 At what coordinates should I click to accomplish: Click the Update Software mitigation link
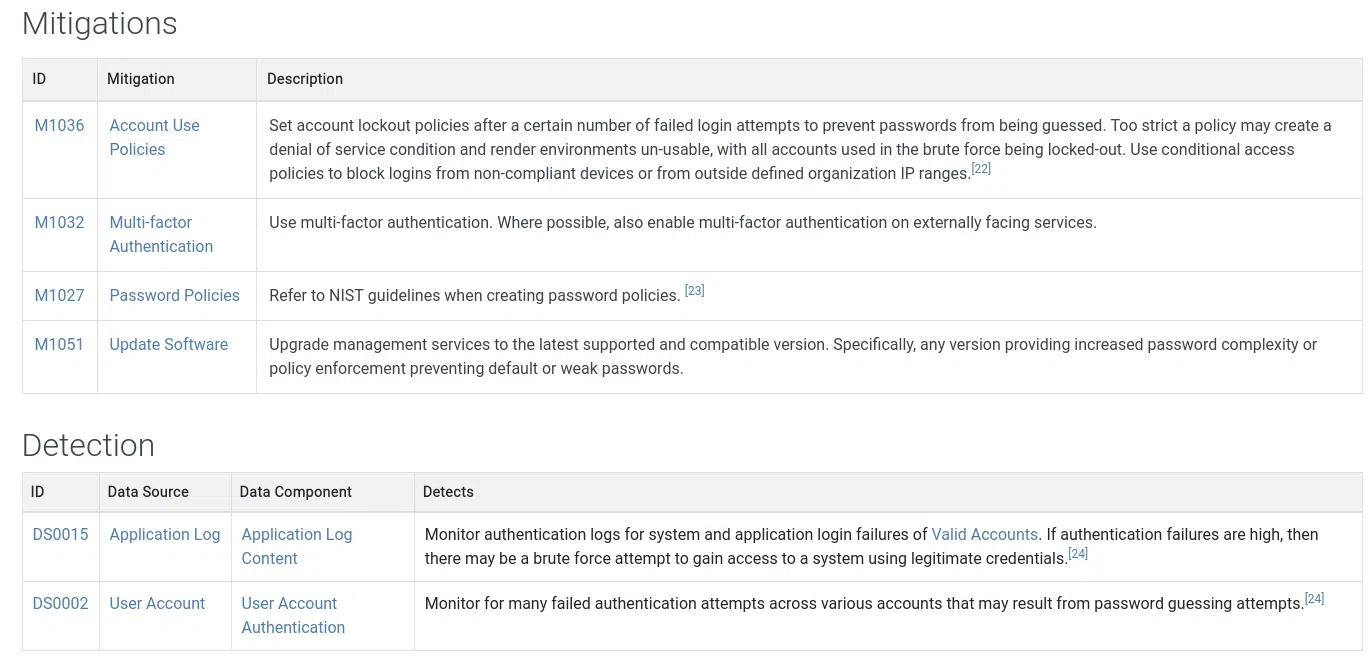click(x=168, y=344)
